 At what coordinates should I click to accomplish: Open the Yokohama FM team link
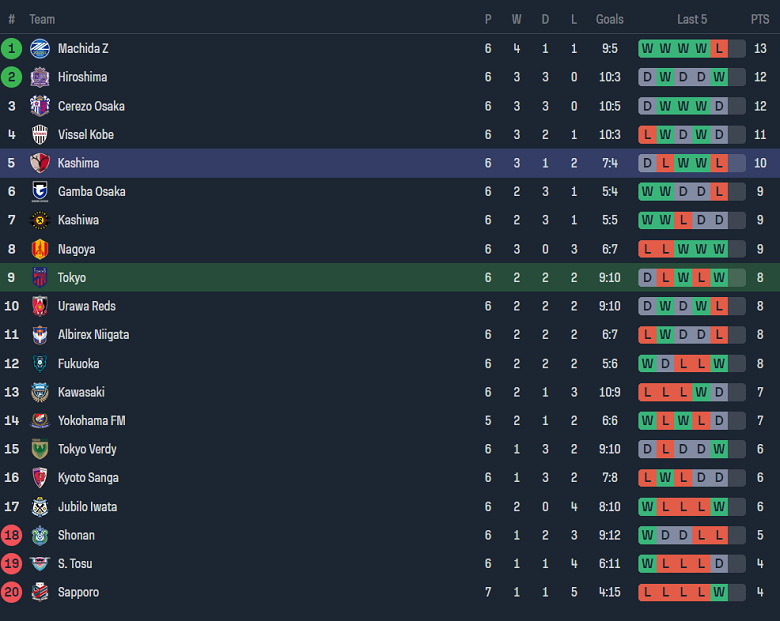pos(91,421)
